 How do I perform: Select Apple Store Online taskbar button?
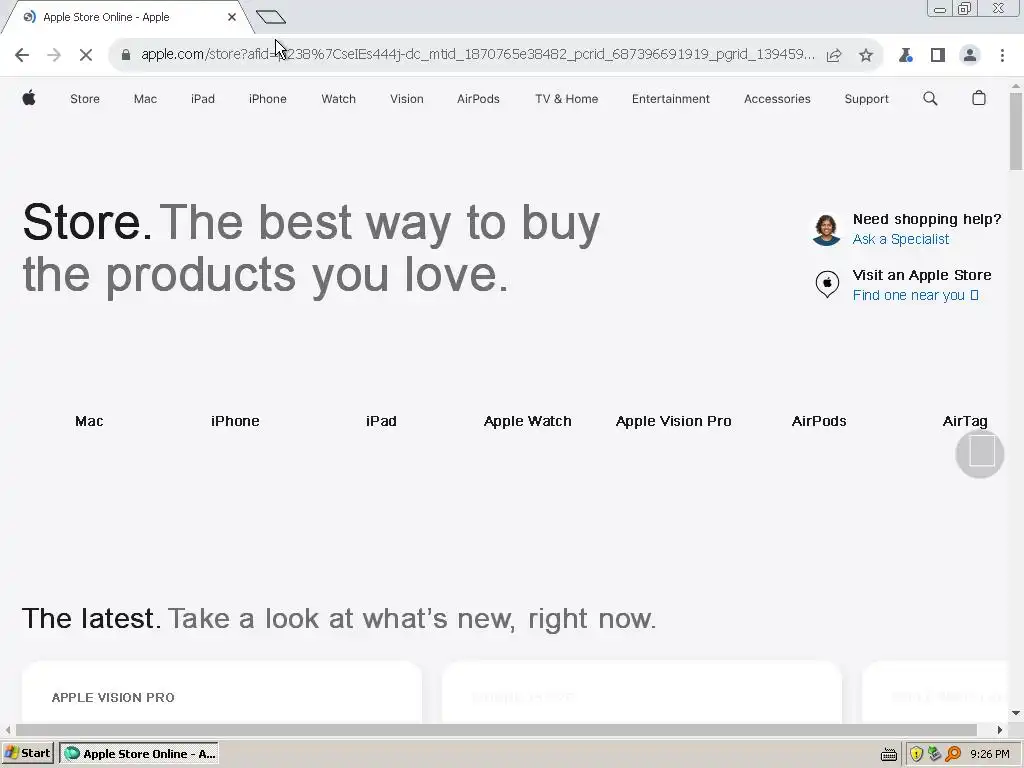pos(138,754)
